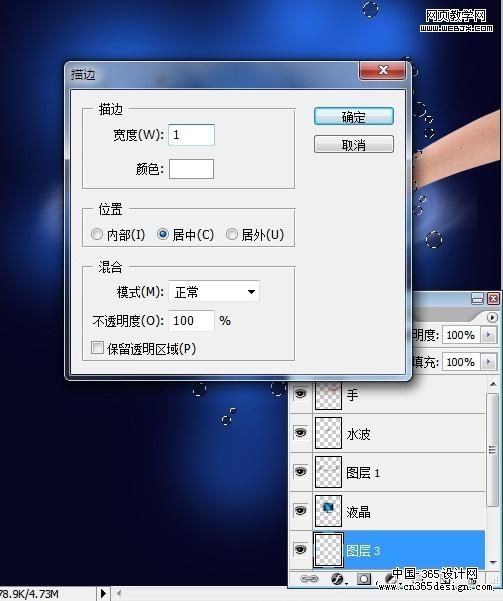
Task: Open the layers panel options menu arrow
Action: click(x=492, y=317)
